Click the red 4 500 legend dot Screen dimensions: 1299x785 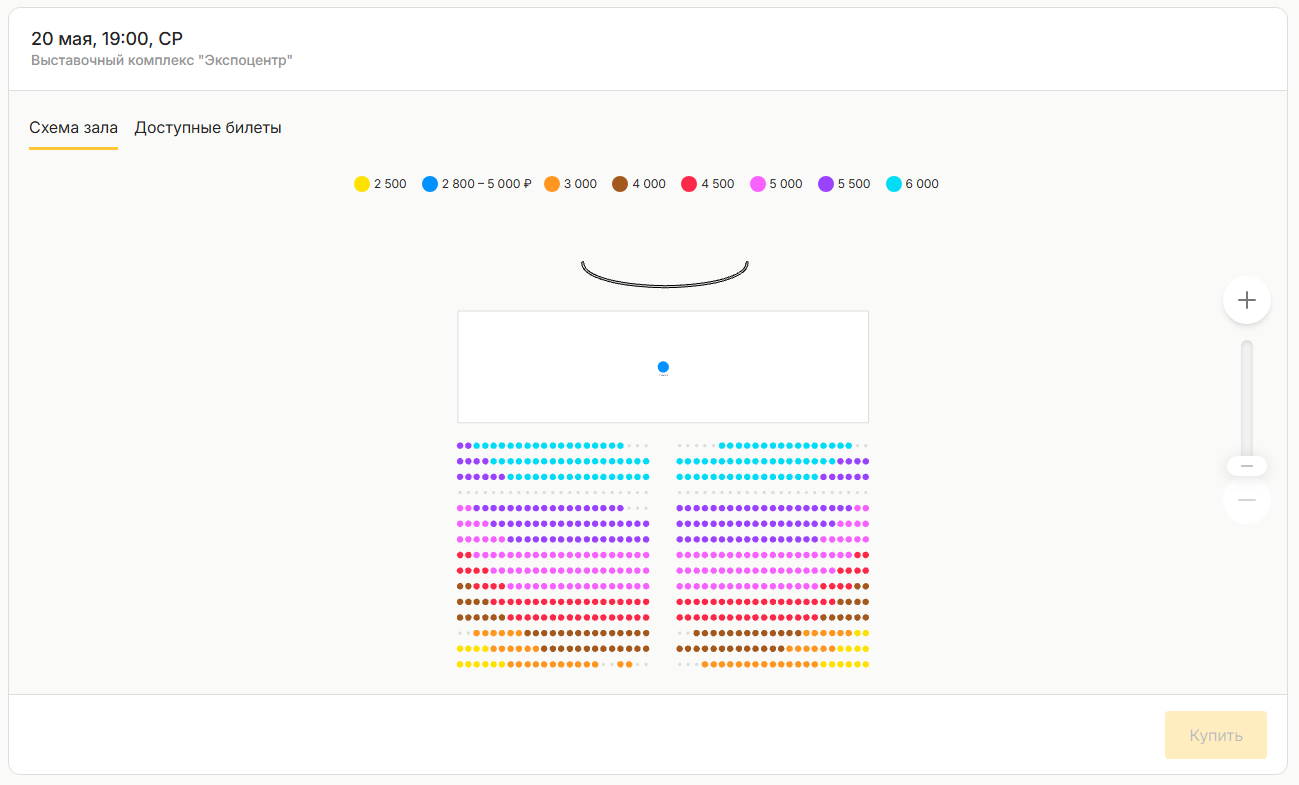coord(689,184)
